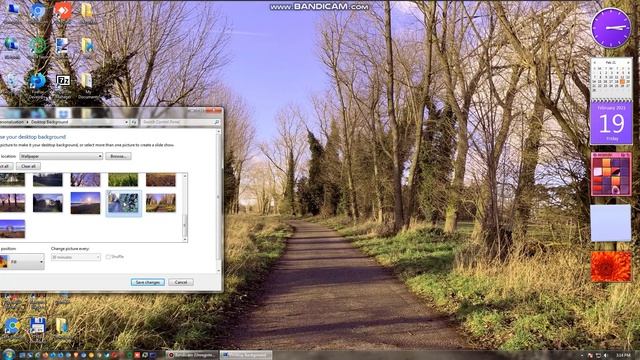Click the wallpaper list scroll-down arrow
This screenshot has height=360, width=640.
tap(185, 239)
